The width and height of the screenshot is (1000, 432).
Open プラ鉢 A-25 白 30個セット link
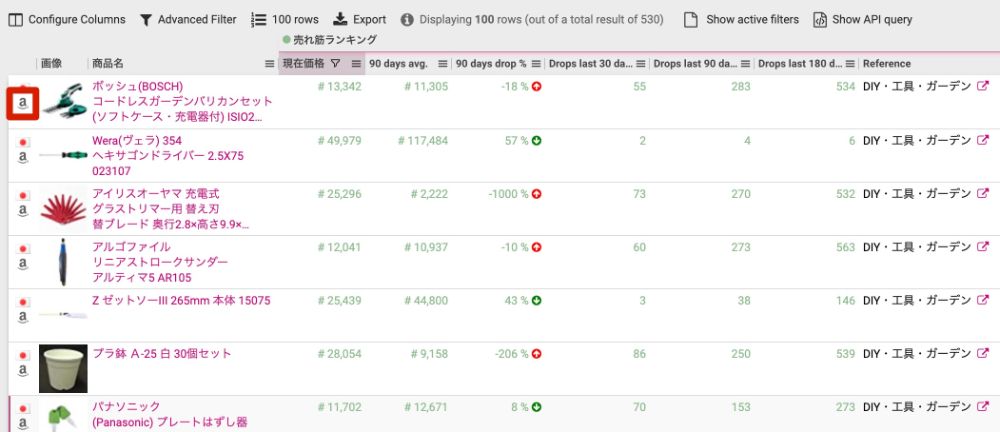pos(161,354)
